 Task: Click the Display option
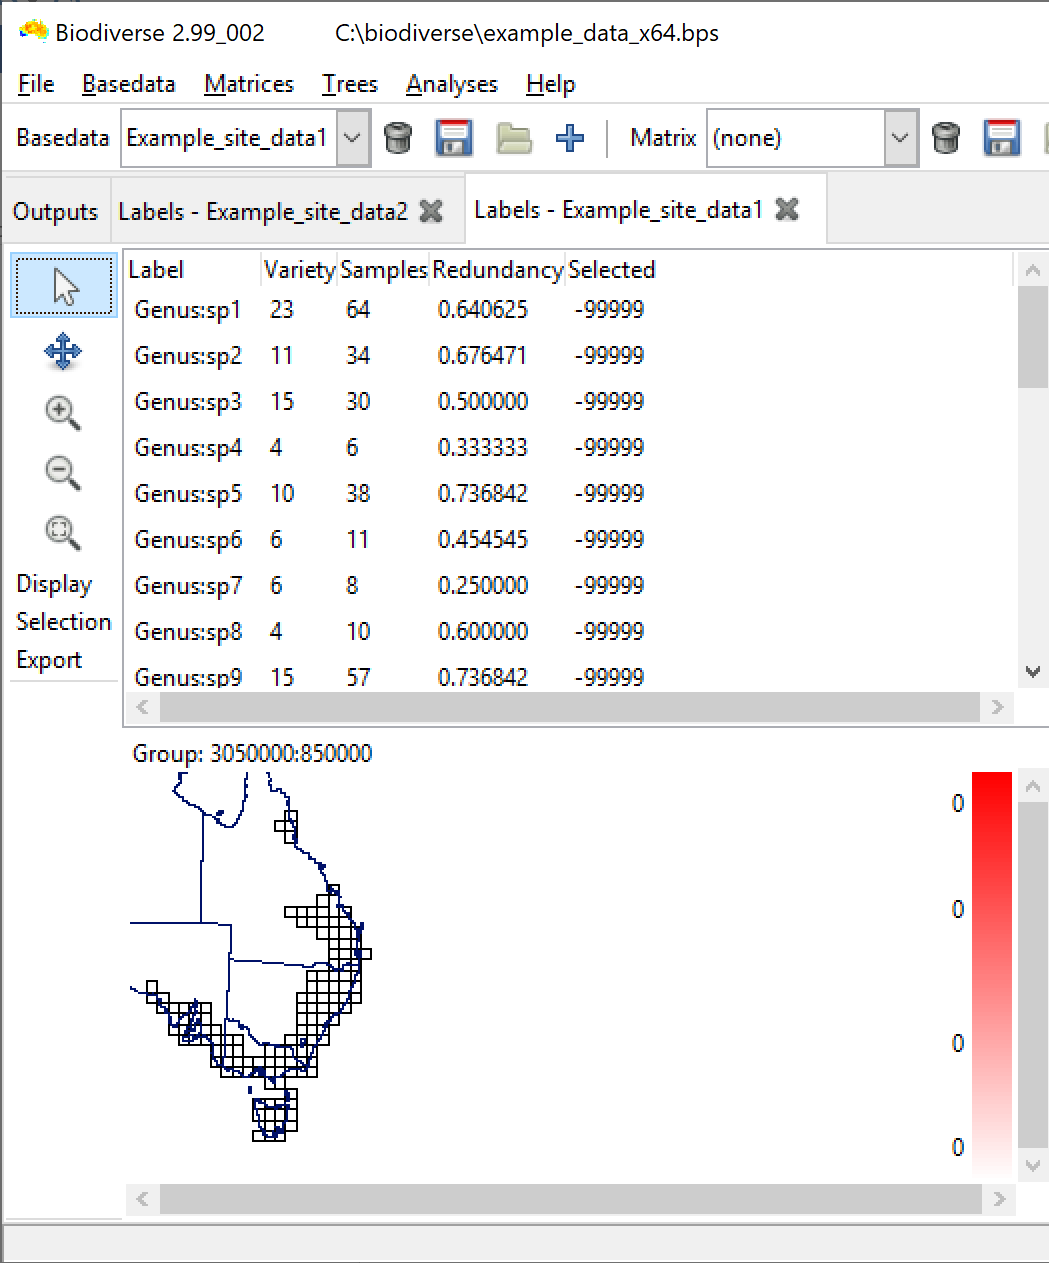pyautogui.click(x=53, y=583)
